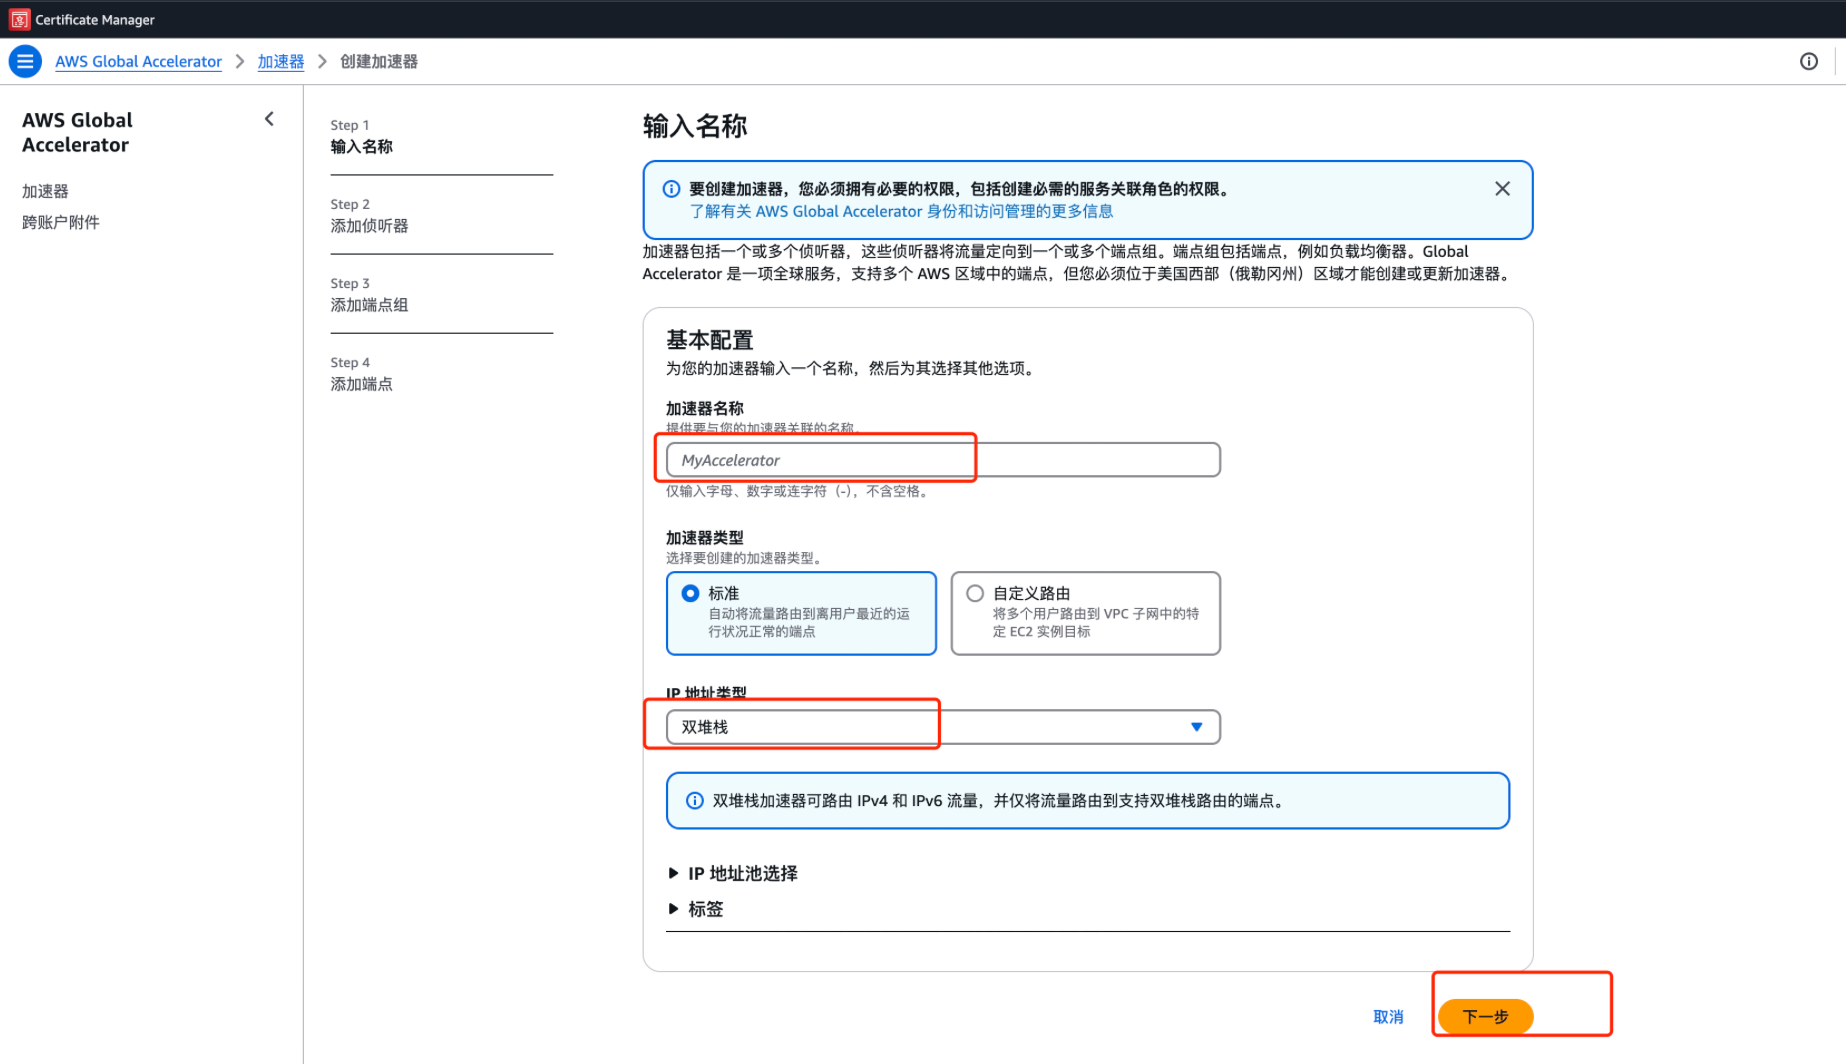The height and width of the screenshot is (1064, 1846).
Task: Expand the 标签 section
Action: (x=695, y=909)
